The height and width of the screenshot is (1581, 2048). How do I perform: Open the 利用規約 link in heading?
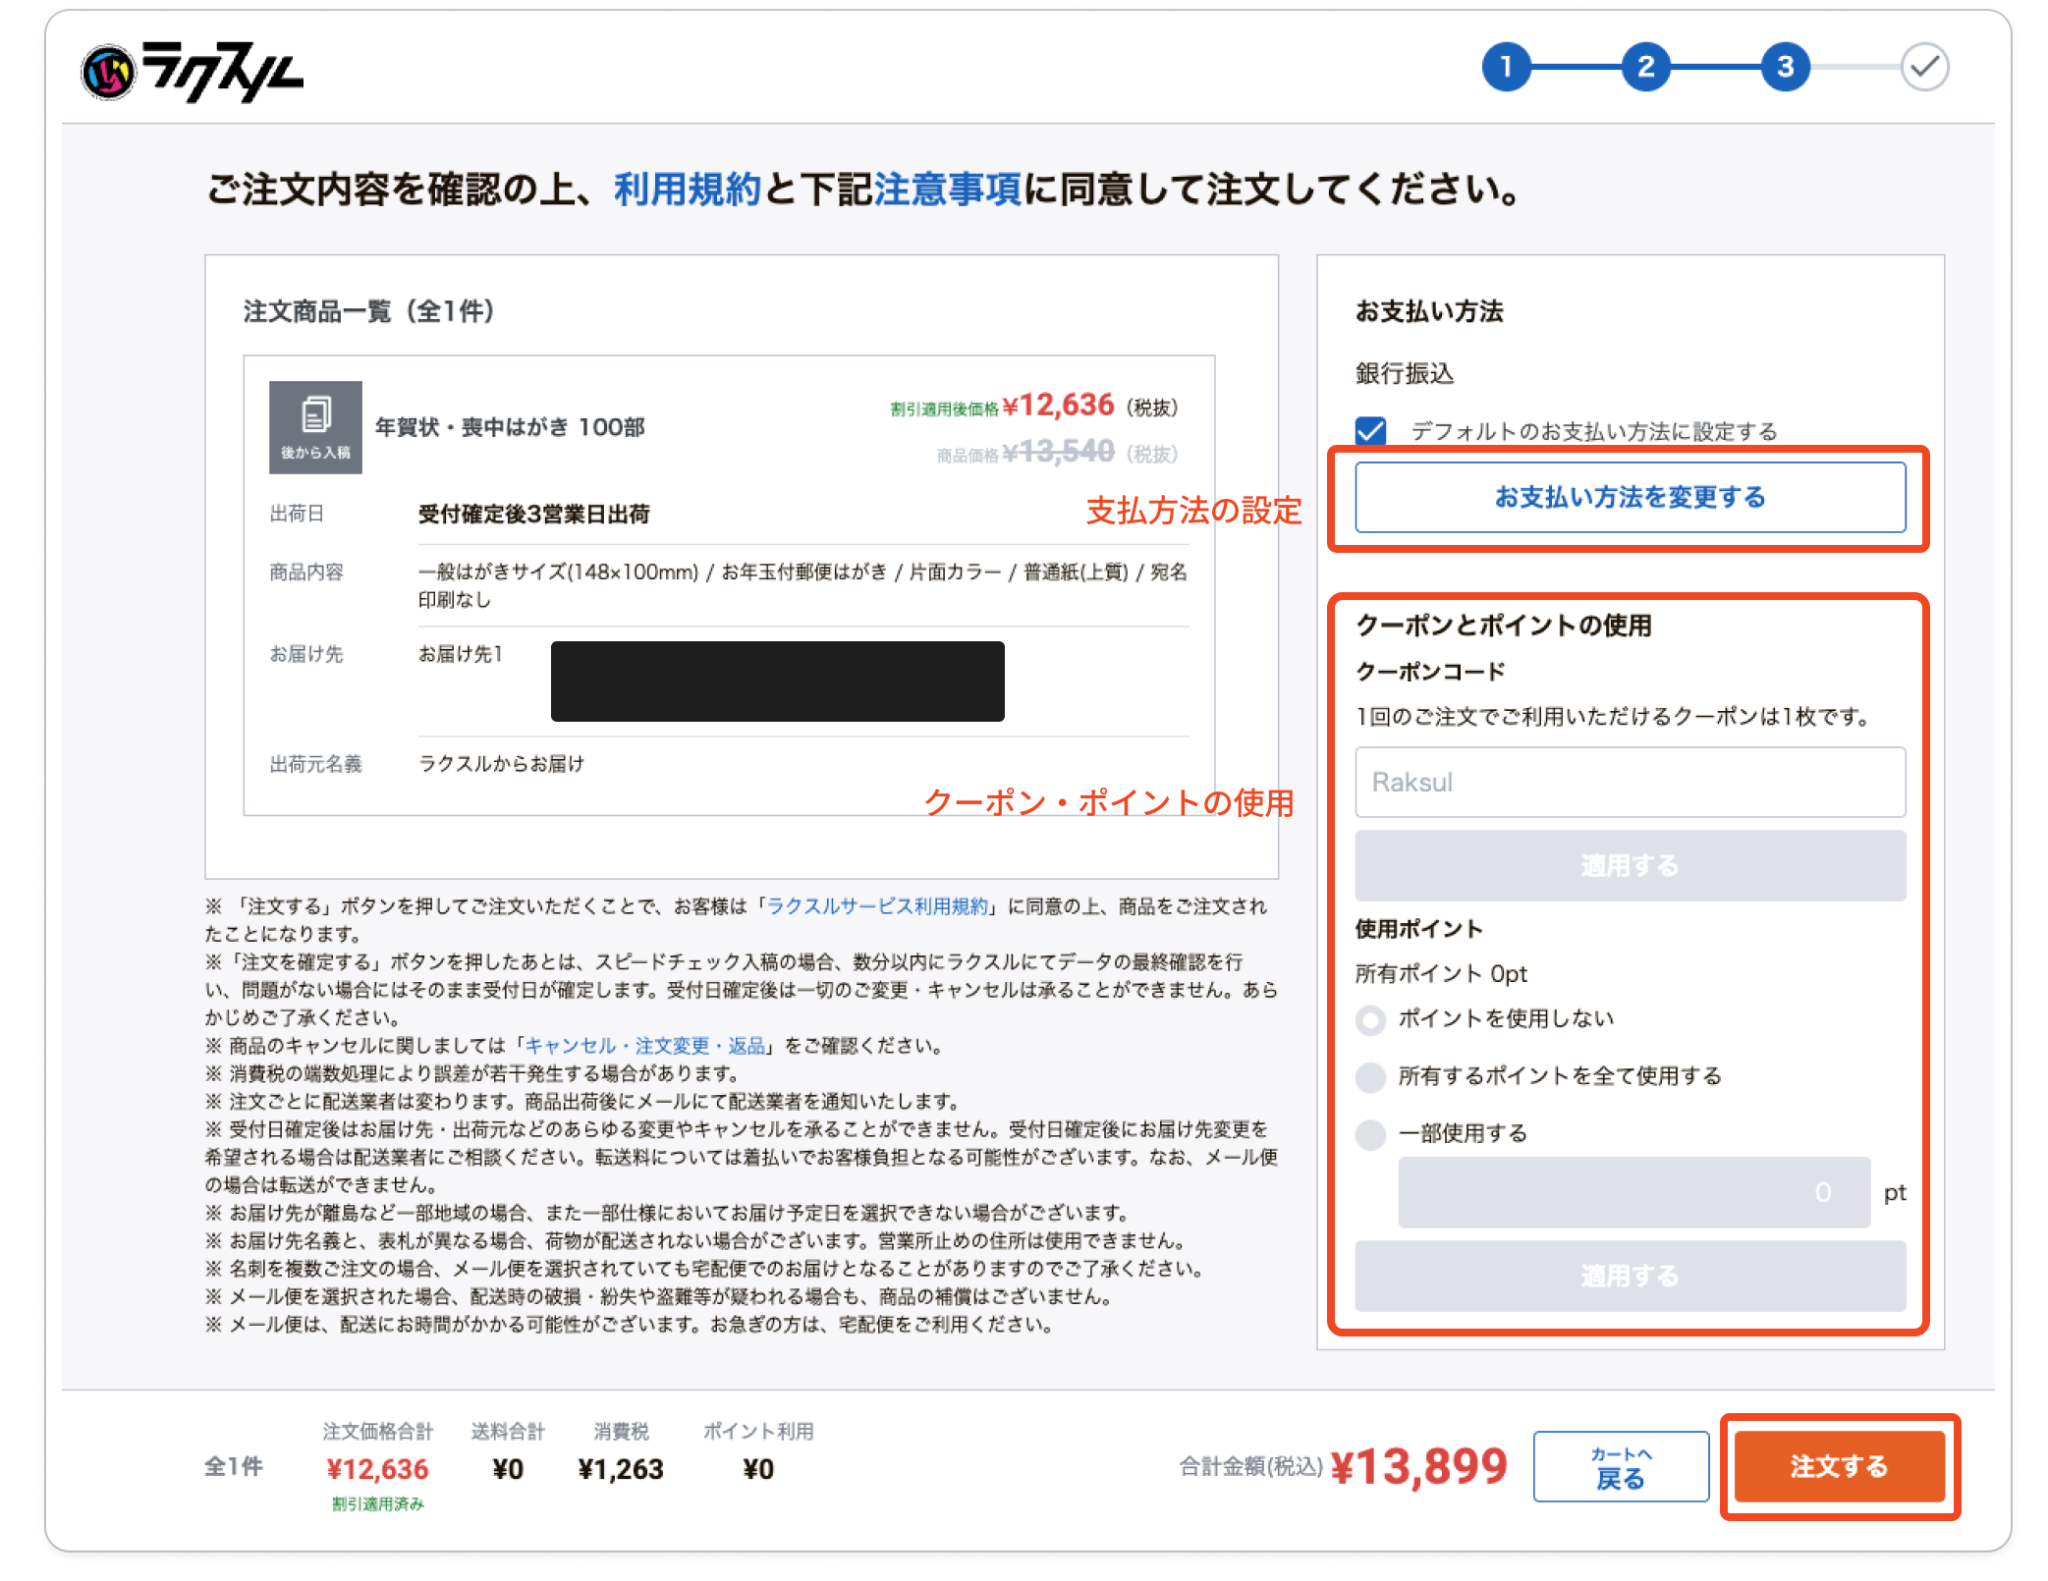[x=687, y=189]
